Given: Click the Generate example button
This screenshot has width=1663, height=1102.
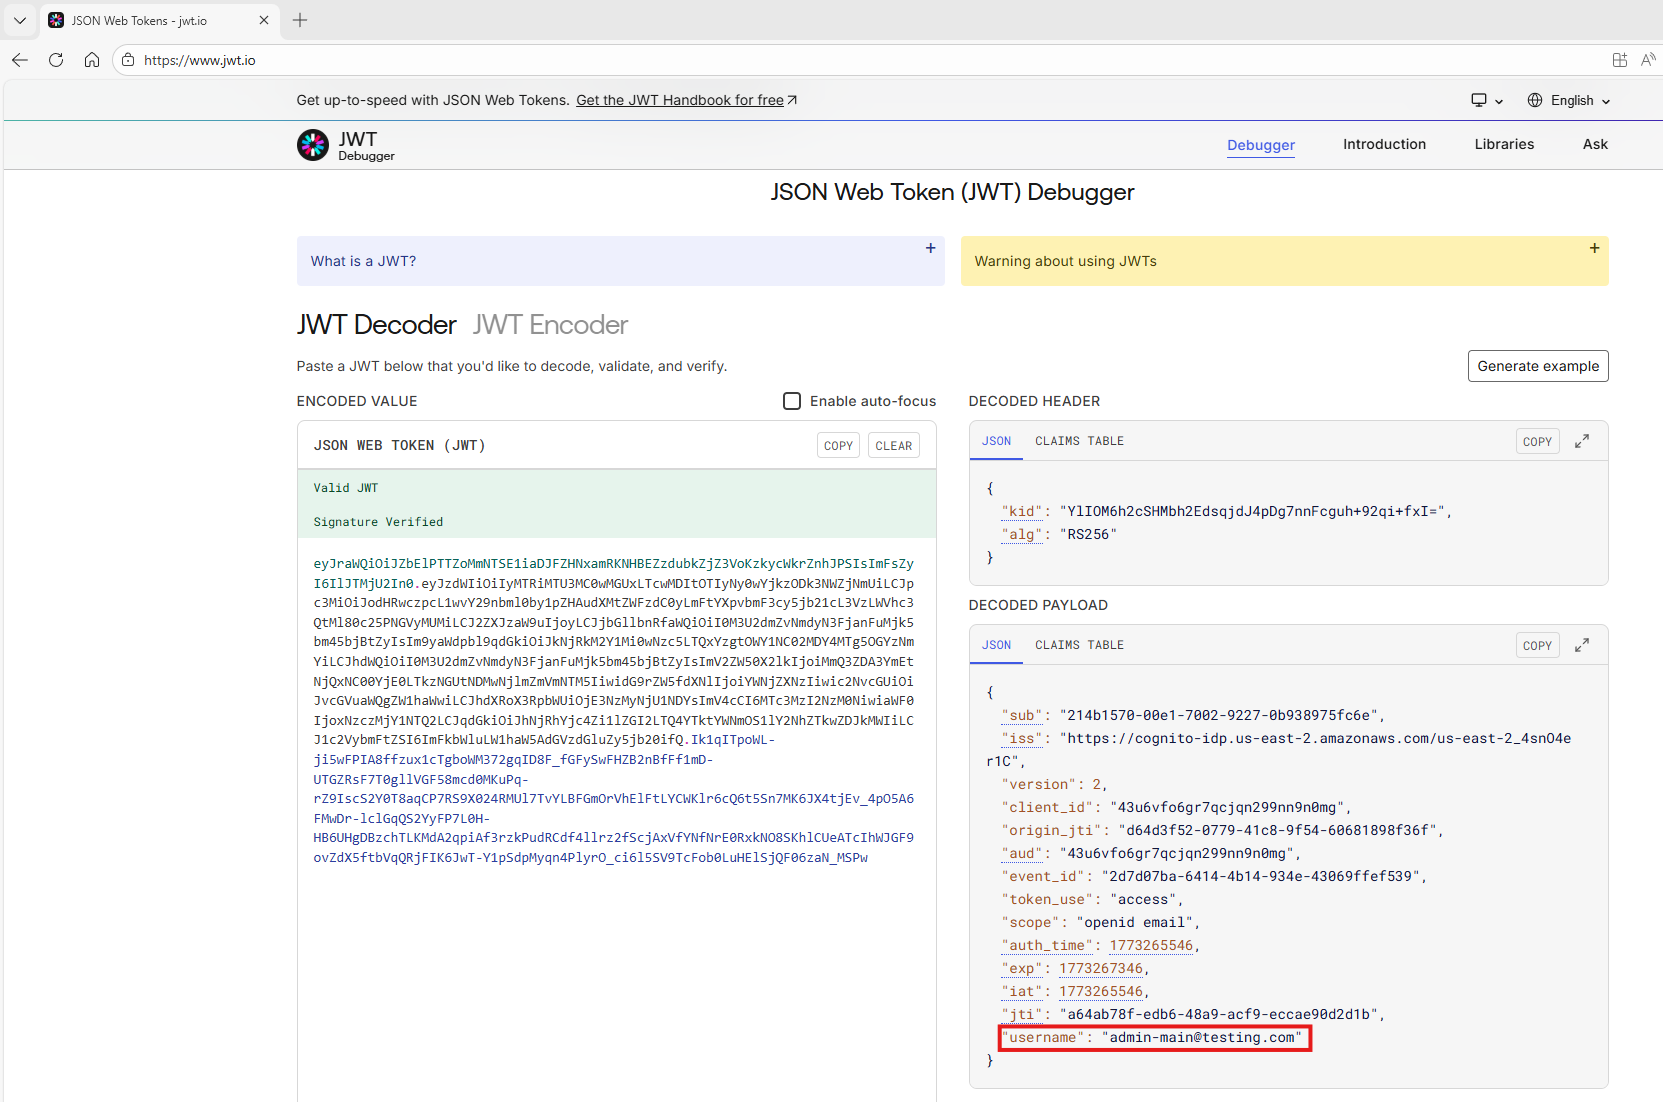Looking at the screenshot, I should click(x=1538, y=366).
